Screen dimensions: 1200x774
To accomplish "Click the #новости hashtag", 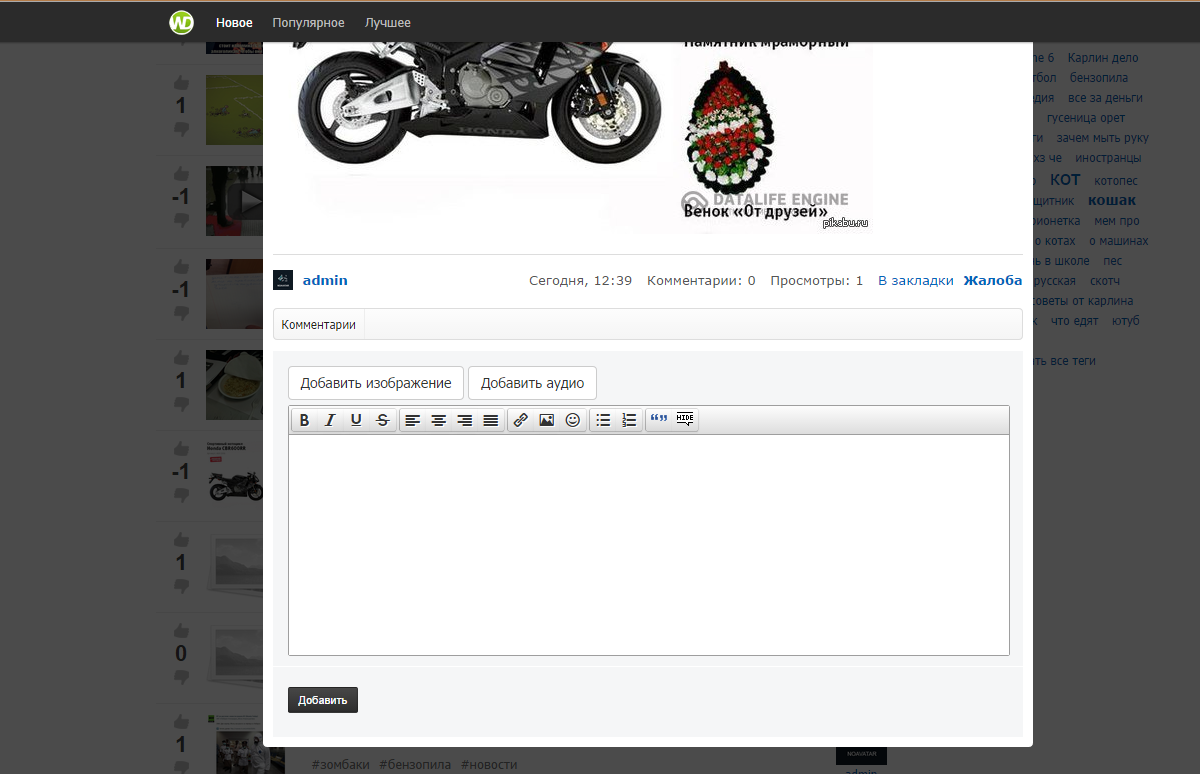I will tap(489, 765).
